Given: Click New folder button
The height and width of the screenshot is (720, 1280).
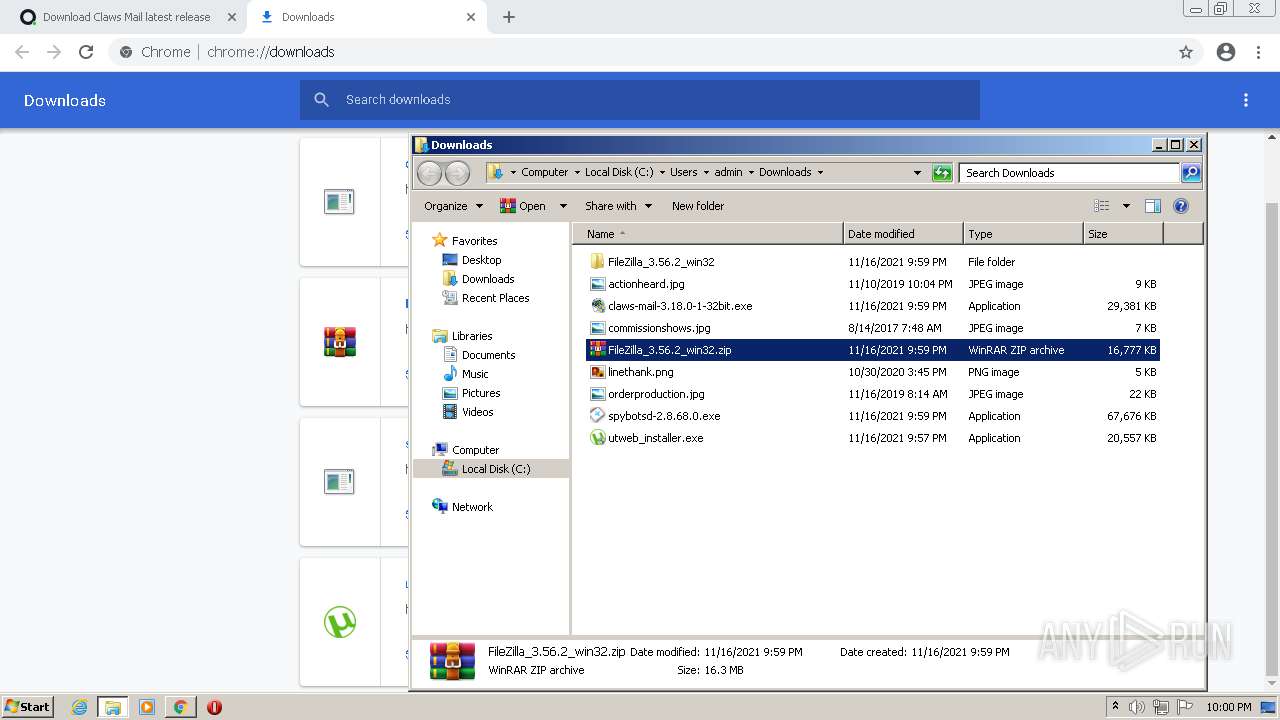Looking at the screenshot, I should [698, 206].
